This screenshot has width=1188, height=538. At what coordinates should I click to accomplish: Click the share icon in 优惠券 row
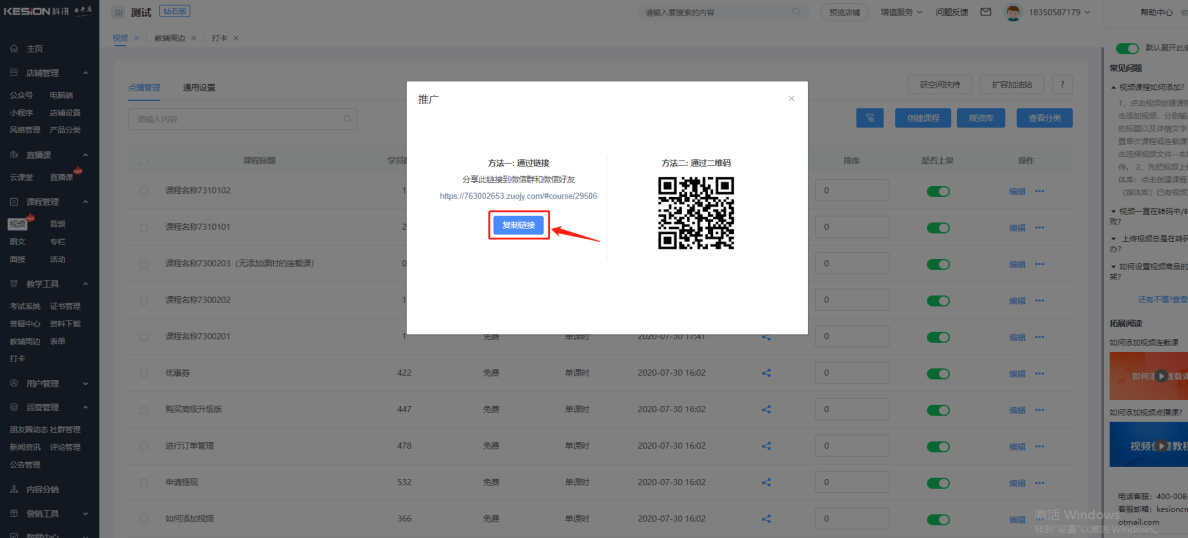(767, 373)
